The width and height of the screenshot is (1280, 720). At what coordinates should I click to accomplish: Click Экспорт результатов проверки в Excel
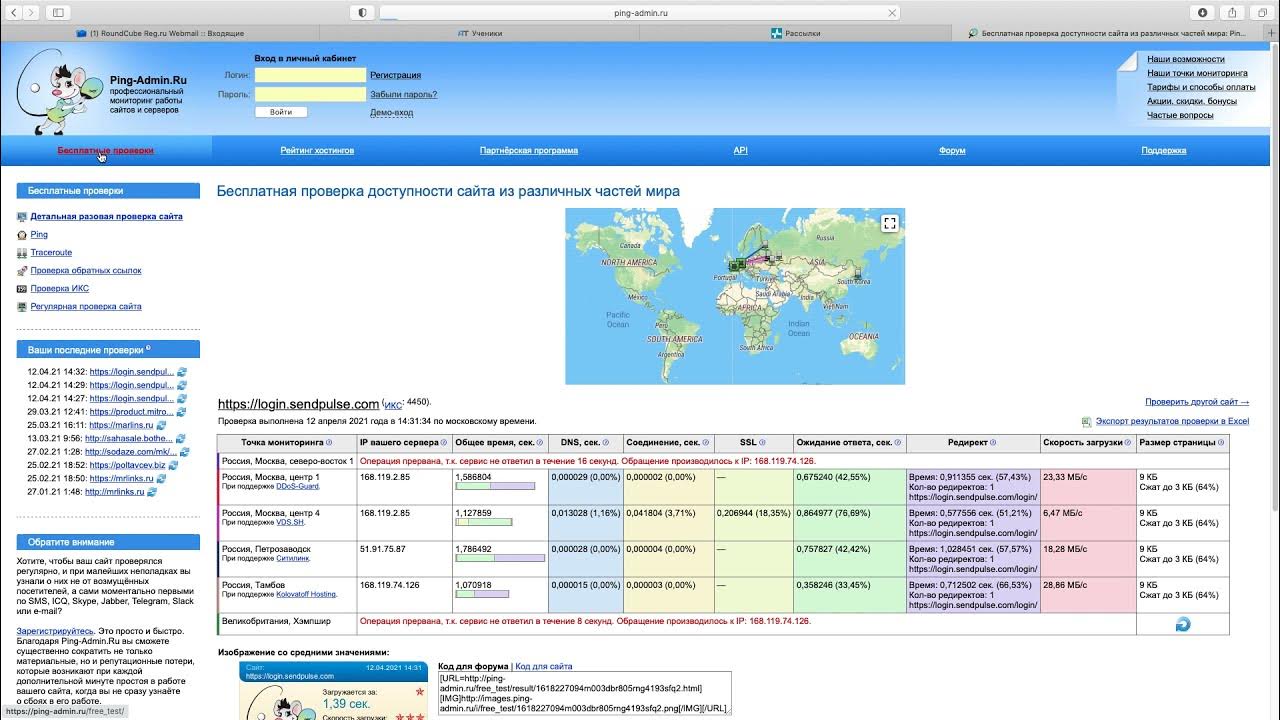tap(1172, 422)
